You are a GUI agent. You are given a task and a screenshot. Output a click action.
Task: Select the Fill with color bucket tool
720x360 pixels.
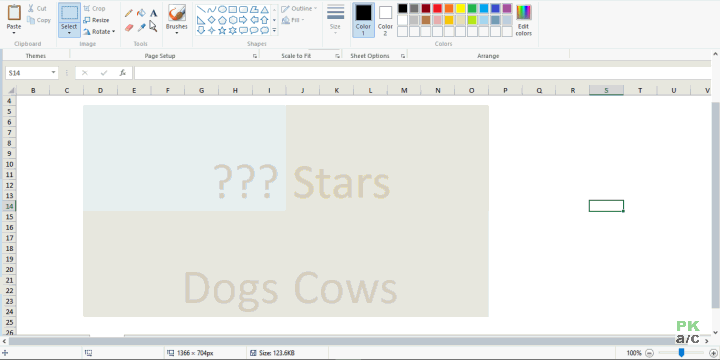[141, 13]
